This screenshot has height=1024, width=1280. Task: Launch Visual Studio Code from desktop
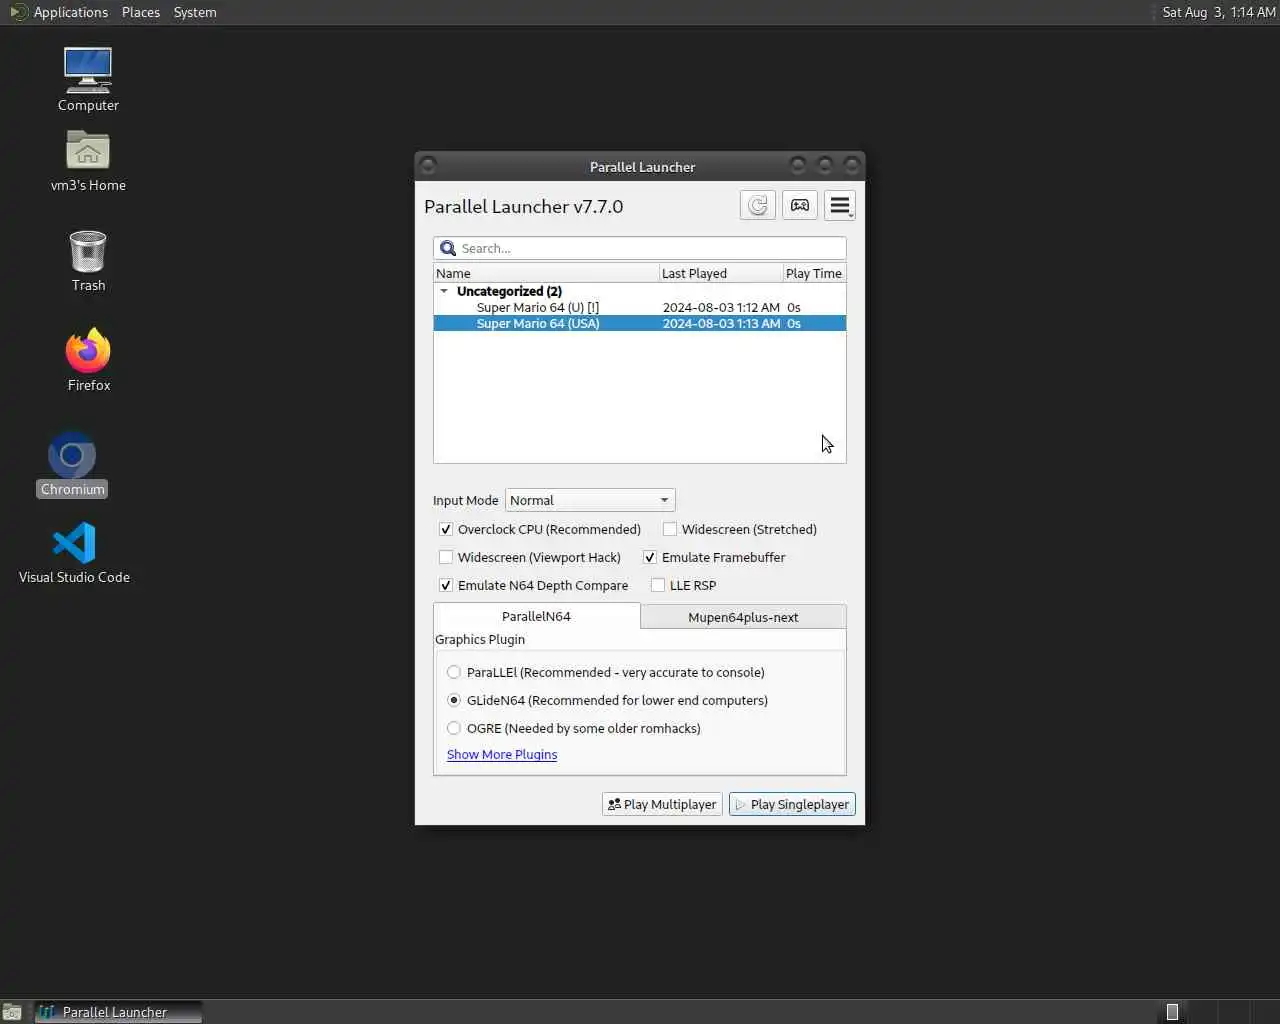74,553
